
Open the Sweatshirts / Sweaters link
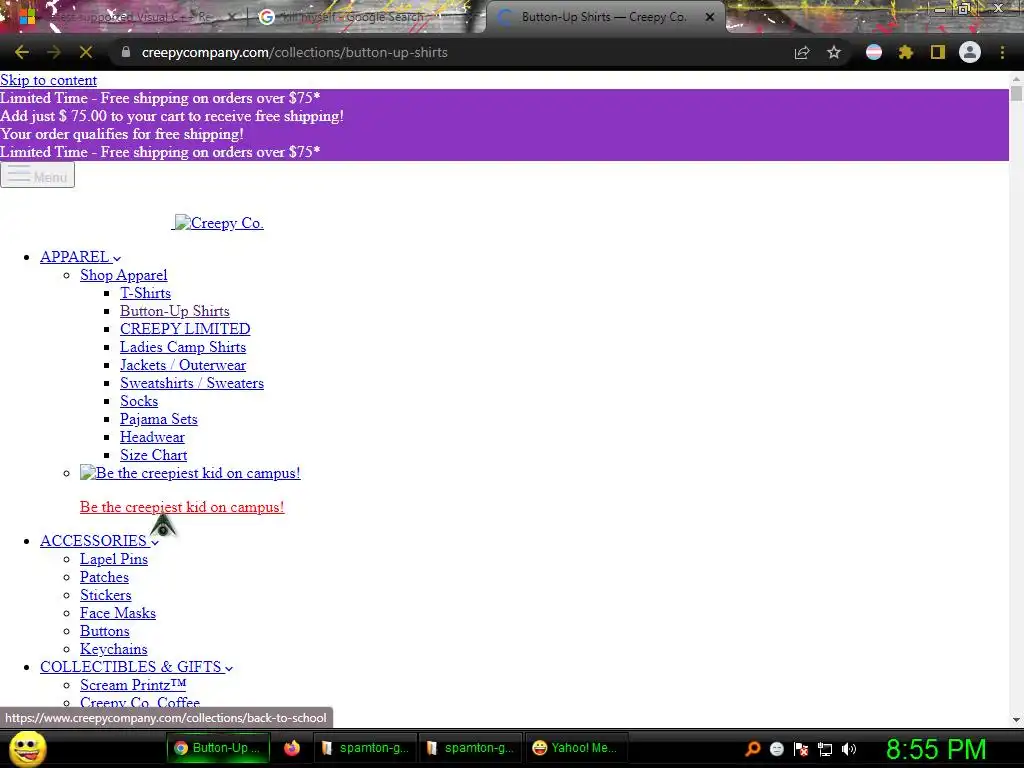(x=192, y=383)
